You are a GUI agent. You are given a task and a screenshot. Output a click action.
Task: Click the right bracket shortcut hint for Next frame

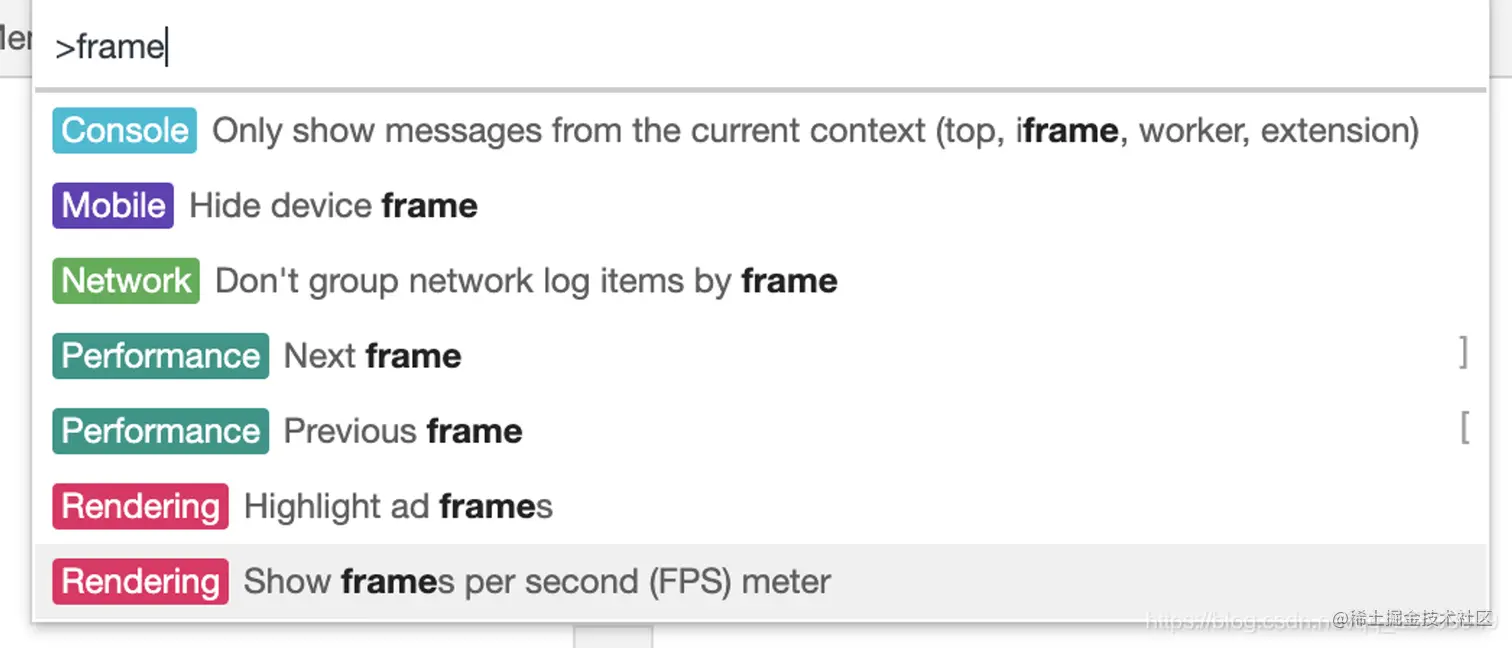click(x=1463, y=353)
